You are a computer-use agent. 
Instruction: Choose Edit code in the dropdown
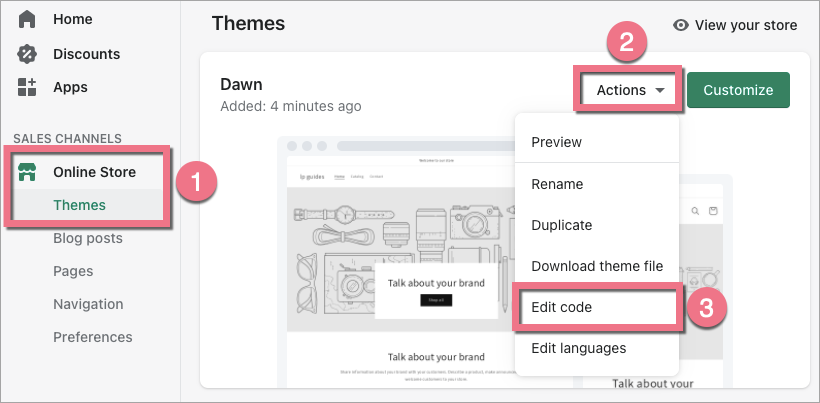point(561,307)
